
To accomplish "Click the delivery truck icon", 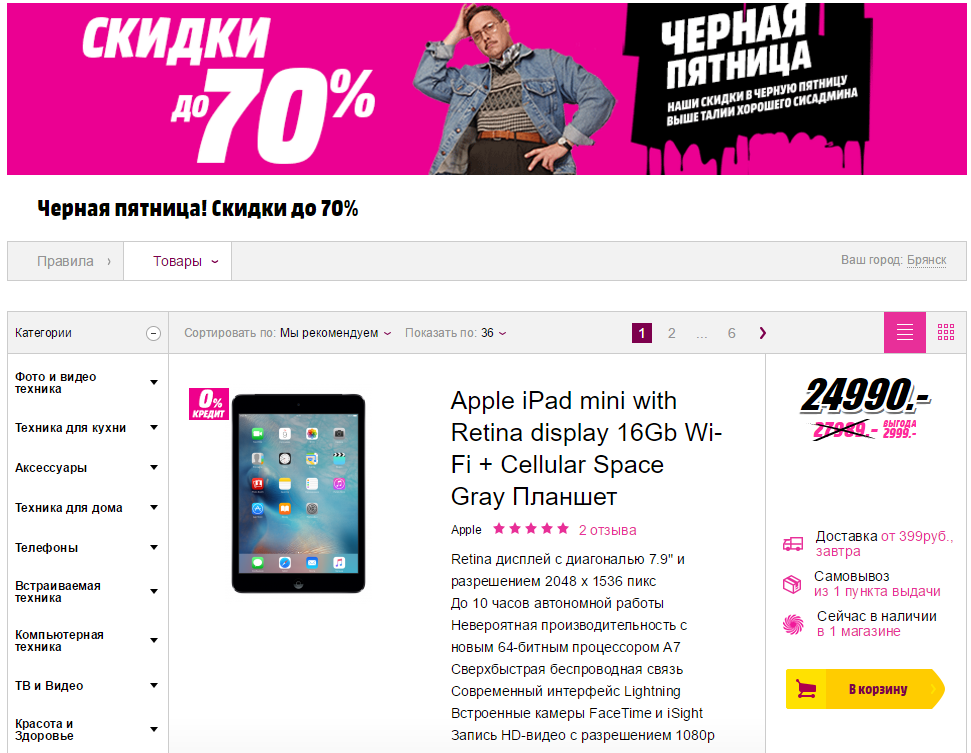I will (x=793, y=544).
